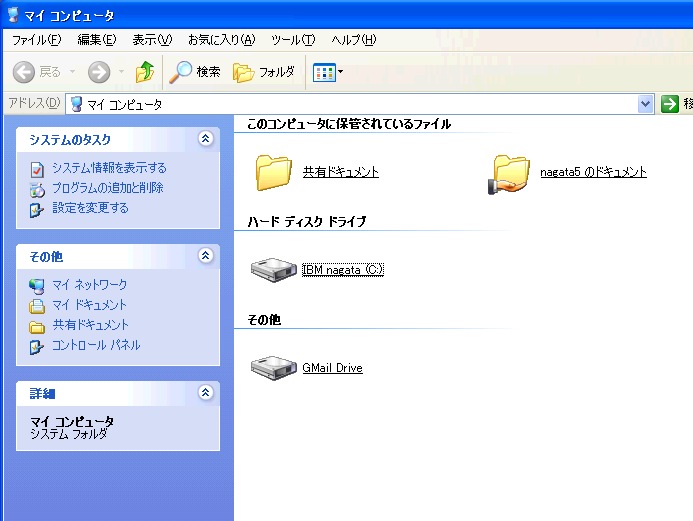This screenshot has width=693, height=521.
Task: Click the change settings icon
Action: coord(37,210)
